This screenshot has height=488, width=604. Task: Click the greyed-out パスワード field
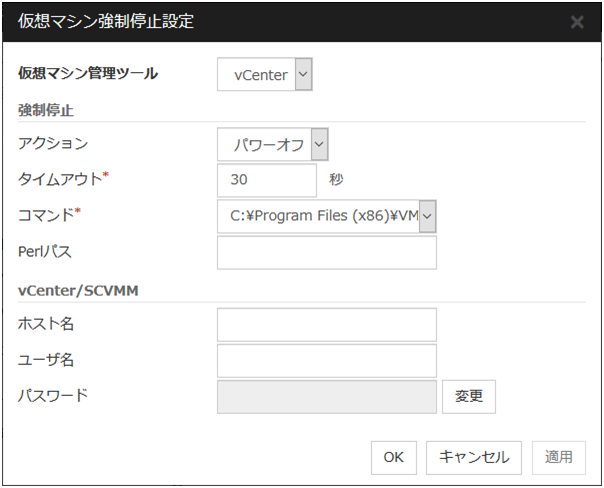(x=326, y=396)
